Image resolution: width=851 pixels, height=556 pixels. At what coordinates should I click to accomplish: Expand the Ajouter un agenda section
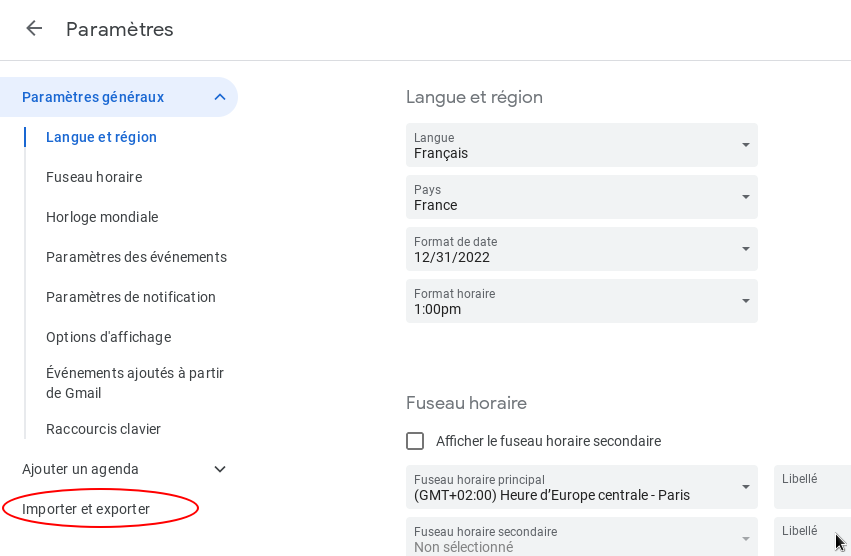point(220,469)
